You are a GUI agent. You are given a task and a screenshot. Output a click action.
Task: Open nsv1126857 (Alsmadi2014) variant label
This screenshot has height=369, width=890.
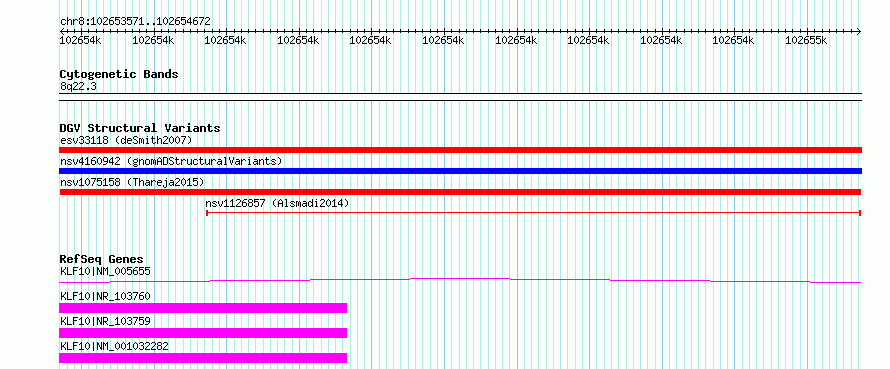pyautogui.click(x=278, y=203)
